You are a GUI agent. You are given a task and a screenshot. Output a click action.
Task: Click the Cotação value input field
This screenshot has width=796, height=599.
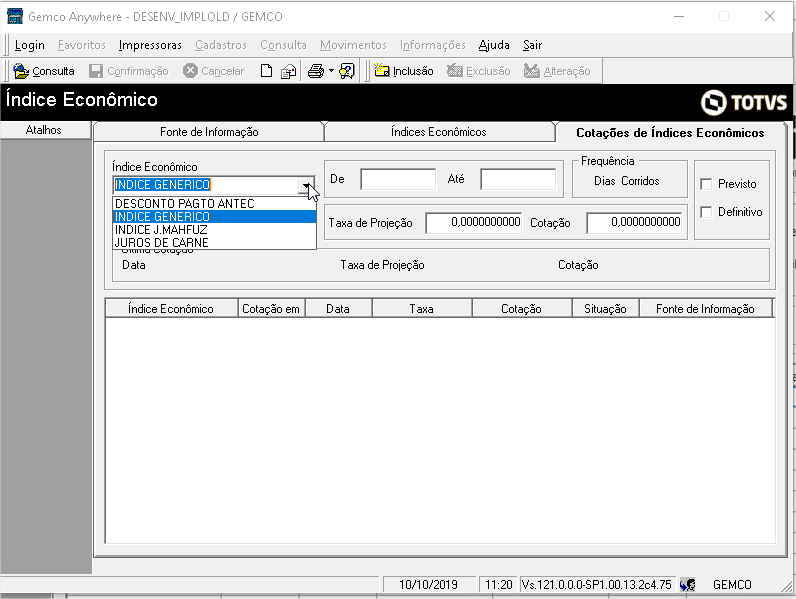click(x=634, y=222)
